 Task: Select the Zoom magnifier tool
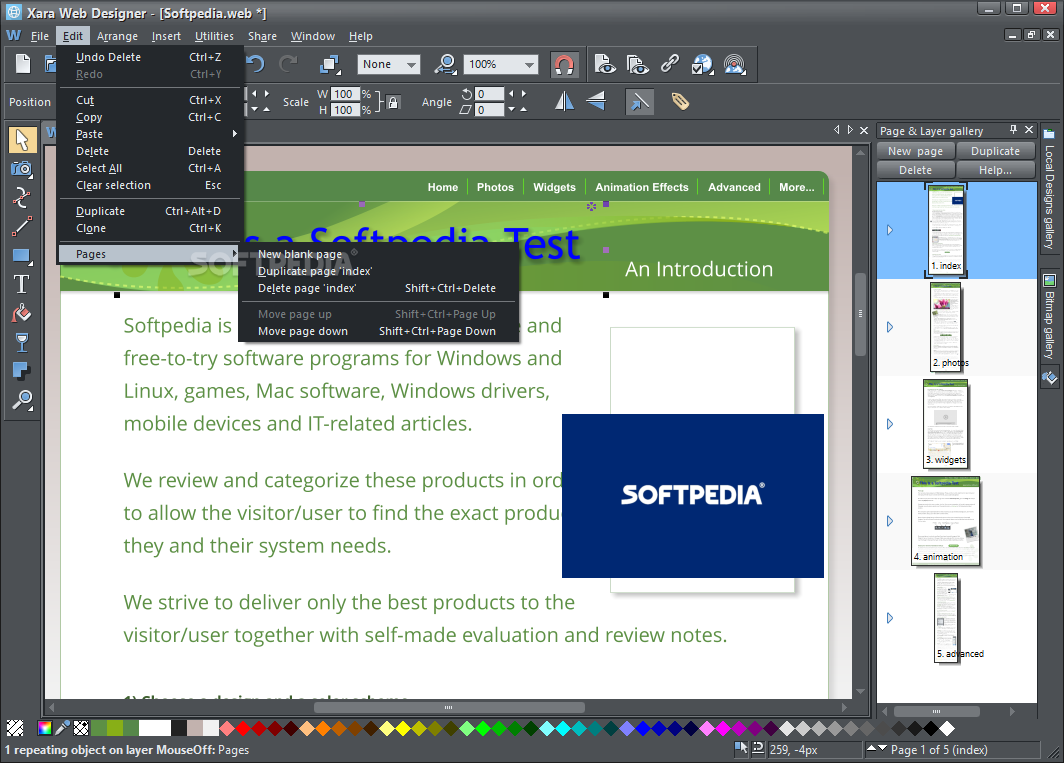coord(22,401)
